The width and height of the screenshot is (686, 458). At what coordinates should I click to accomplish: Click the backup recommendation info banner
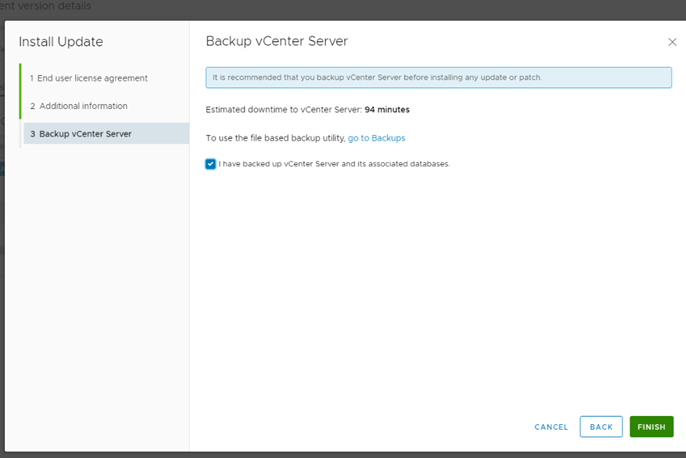tap(439, 77)
